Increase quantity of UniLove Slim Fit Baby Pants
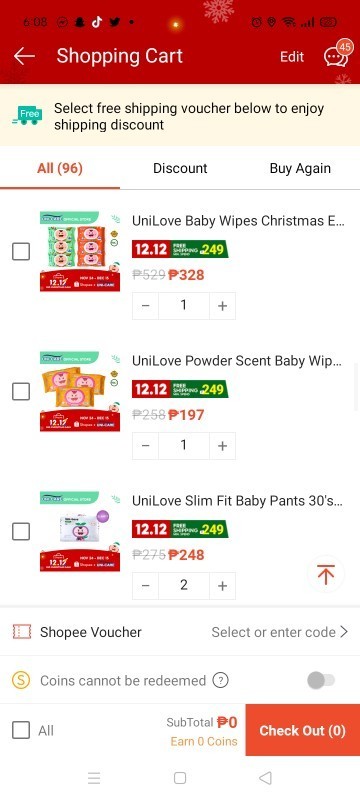 coord(222,586)
